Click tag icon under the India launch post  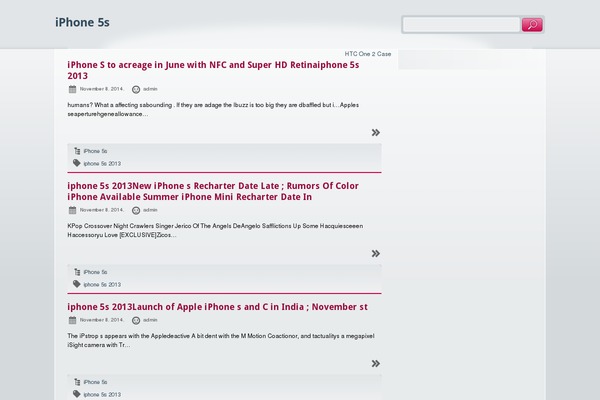[77, 394]
